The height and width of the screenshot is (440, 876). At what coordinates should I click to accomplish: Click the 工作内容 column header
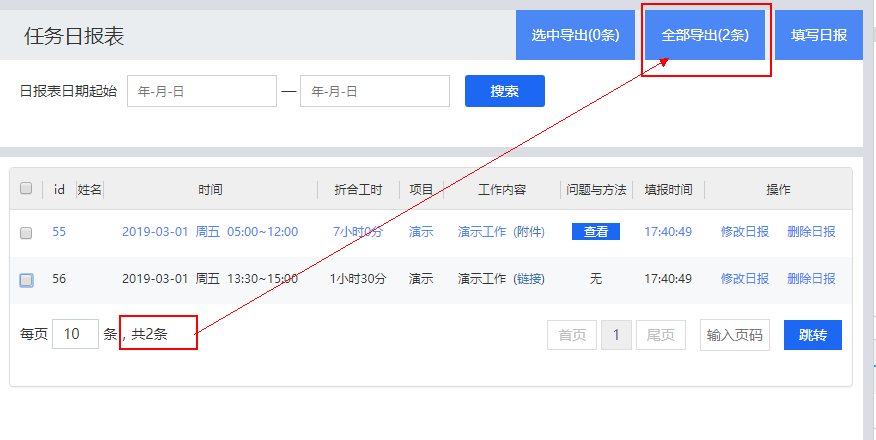[x=502, y=190]
